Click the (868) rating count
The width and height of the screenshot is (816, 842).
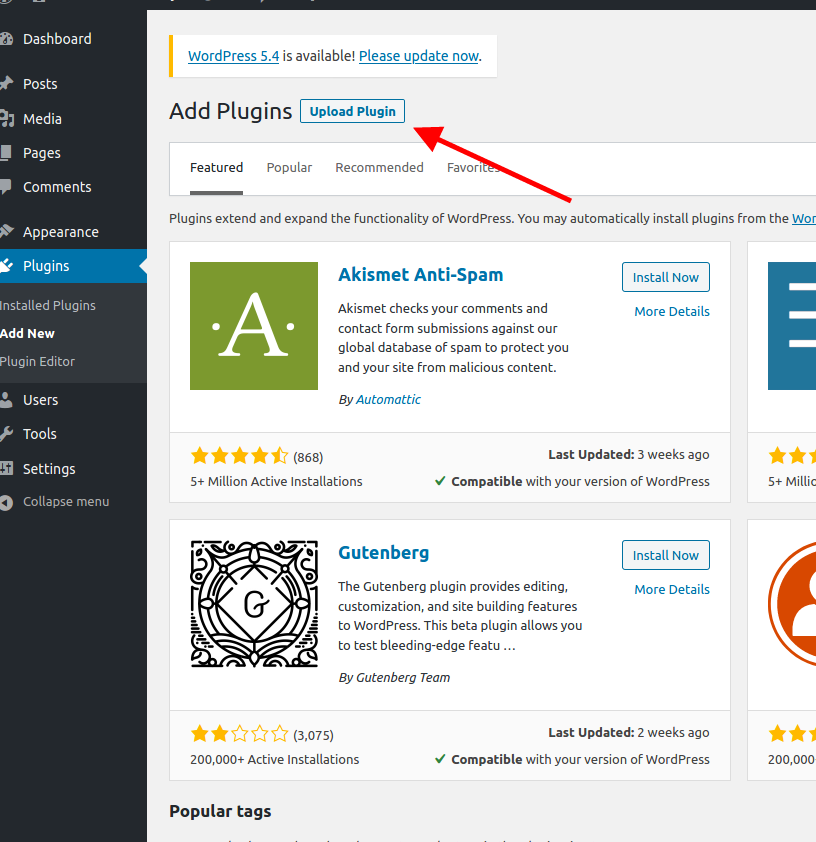point(308,458)
